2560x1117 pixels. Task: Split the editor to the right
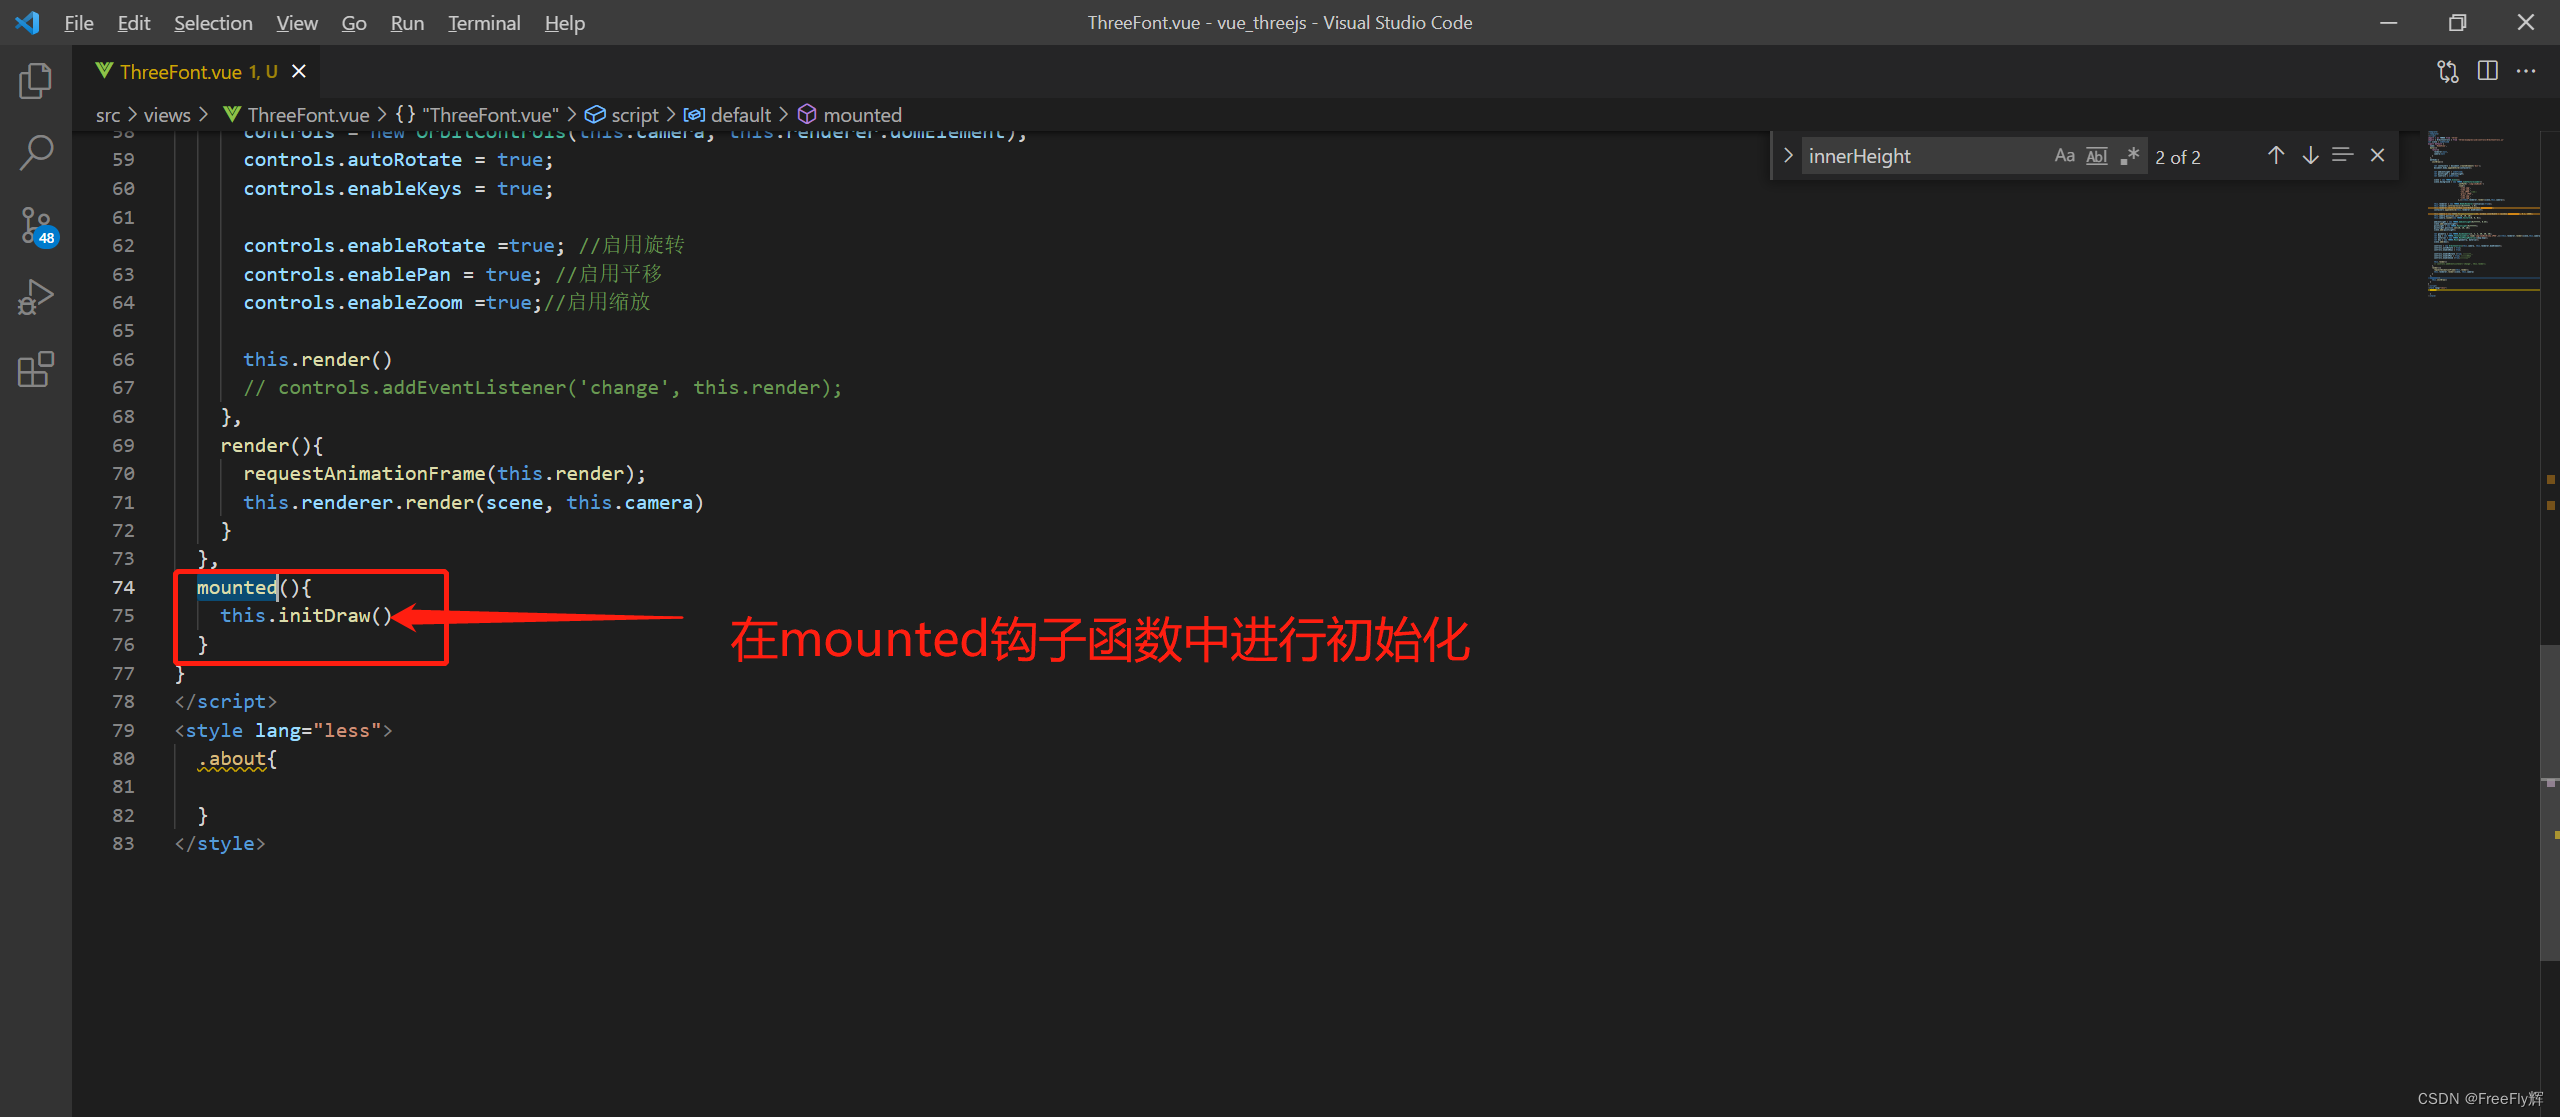click(x=2488, y=71)
